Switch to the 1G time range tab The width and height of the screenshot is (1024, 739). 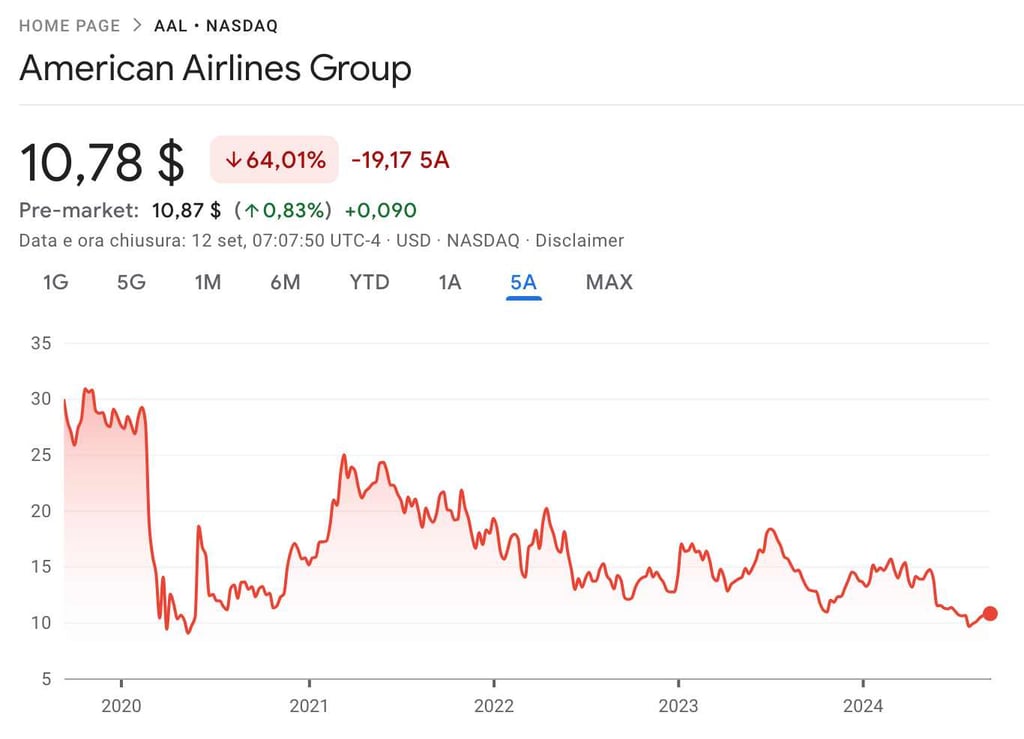tap(56, 283)
